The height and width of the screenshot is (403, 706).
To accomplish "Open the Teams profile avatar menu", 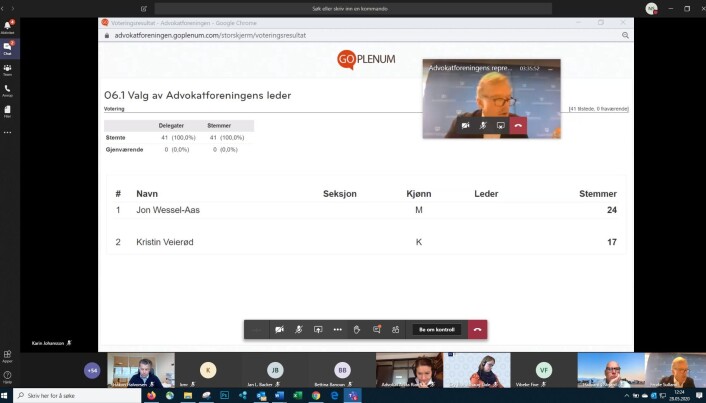I will pyautogui.click(x=651, y=9).
